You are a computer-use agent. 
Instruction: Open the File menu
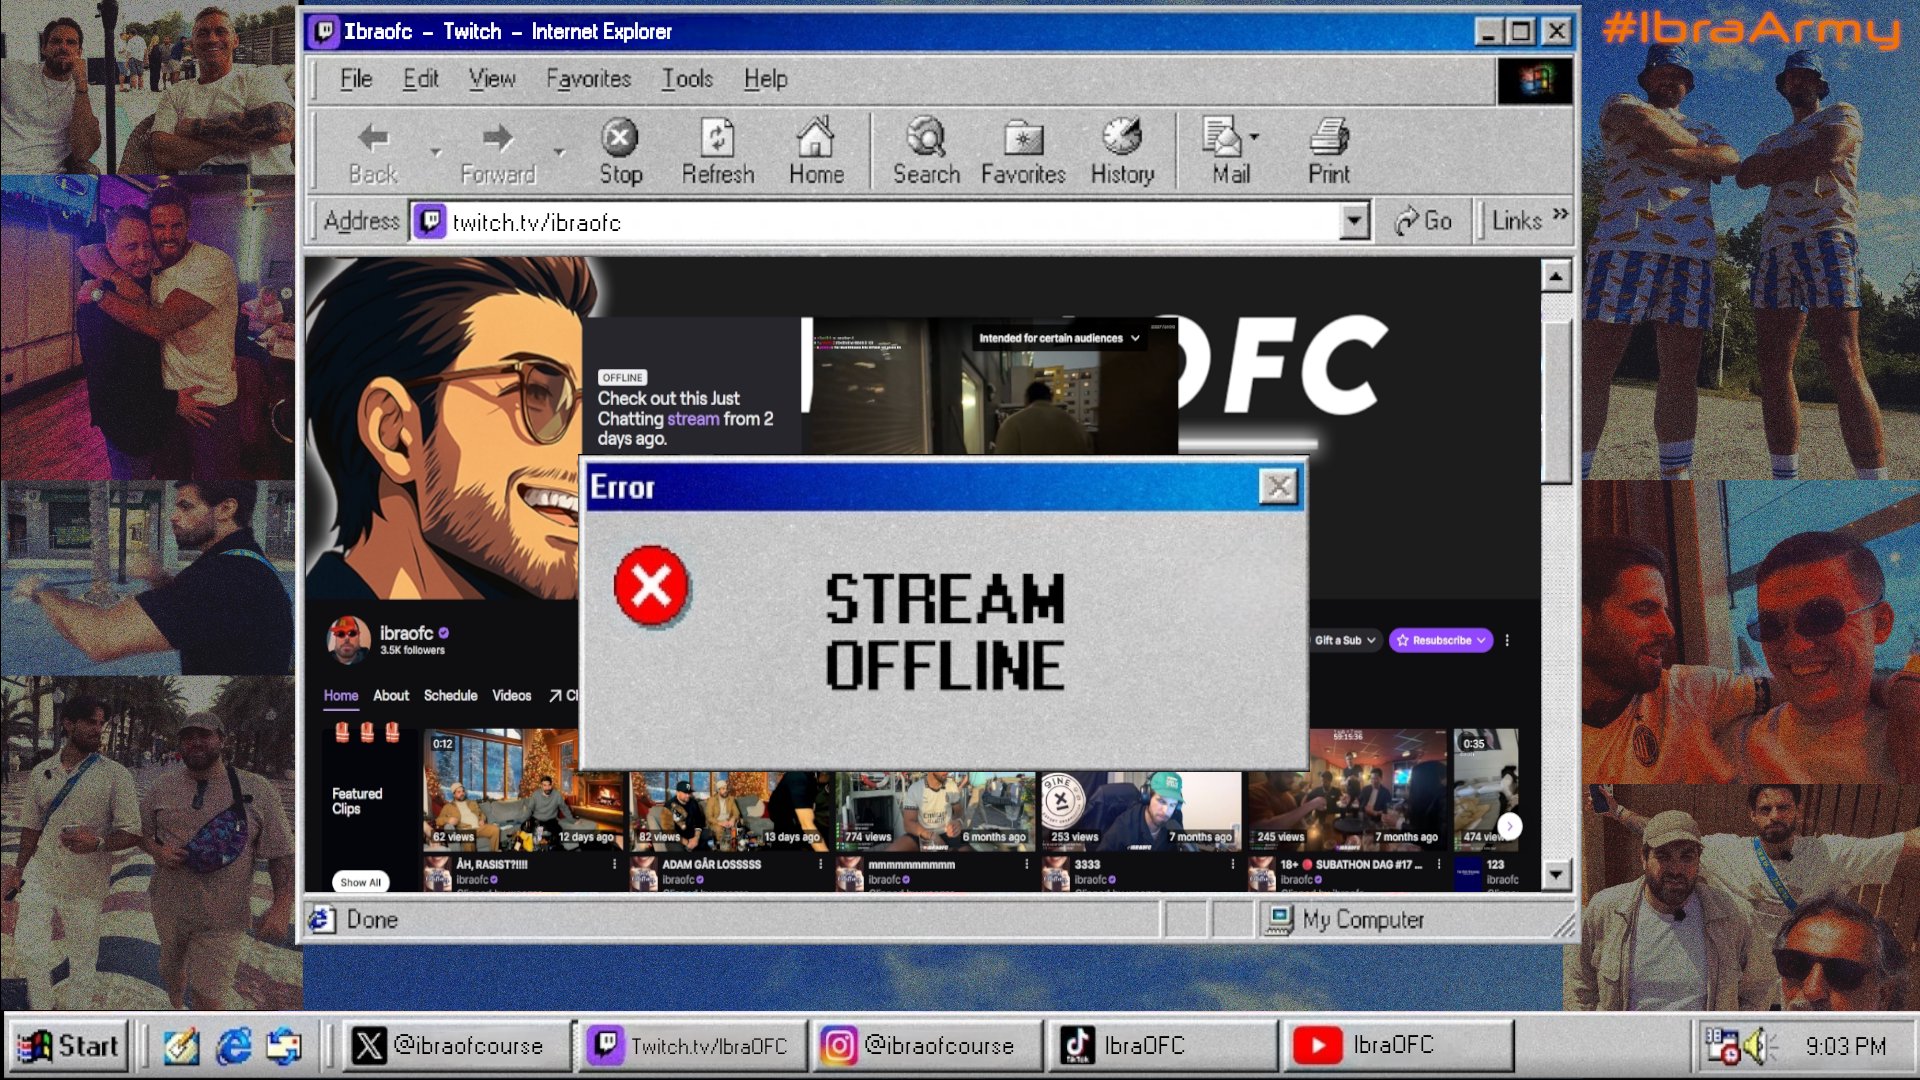coord(355,79)
